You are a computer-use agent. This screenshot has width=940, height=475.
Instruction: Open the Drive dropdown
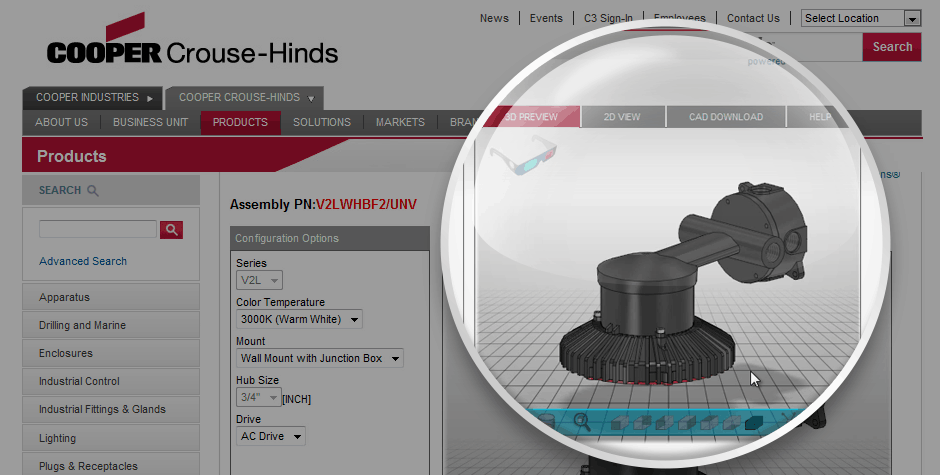(270, 436)
